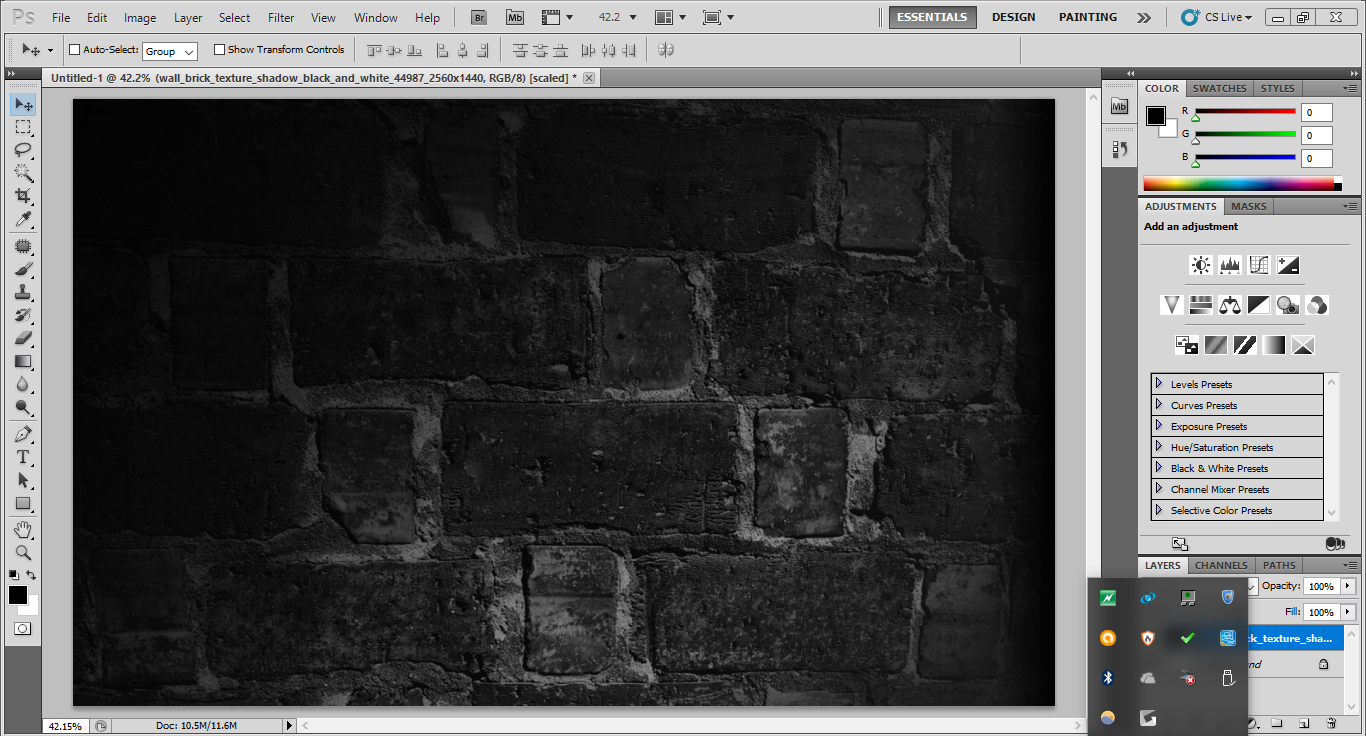Add a Color Balance adjustment (scales icon)
Image resolution: width=1366 pixels, height=736 pixels.
click(1230, 305)
